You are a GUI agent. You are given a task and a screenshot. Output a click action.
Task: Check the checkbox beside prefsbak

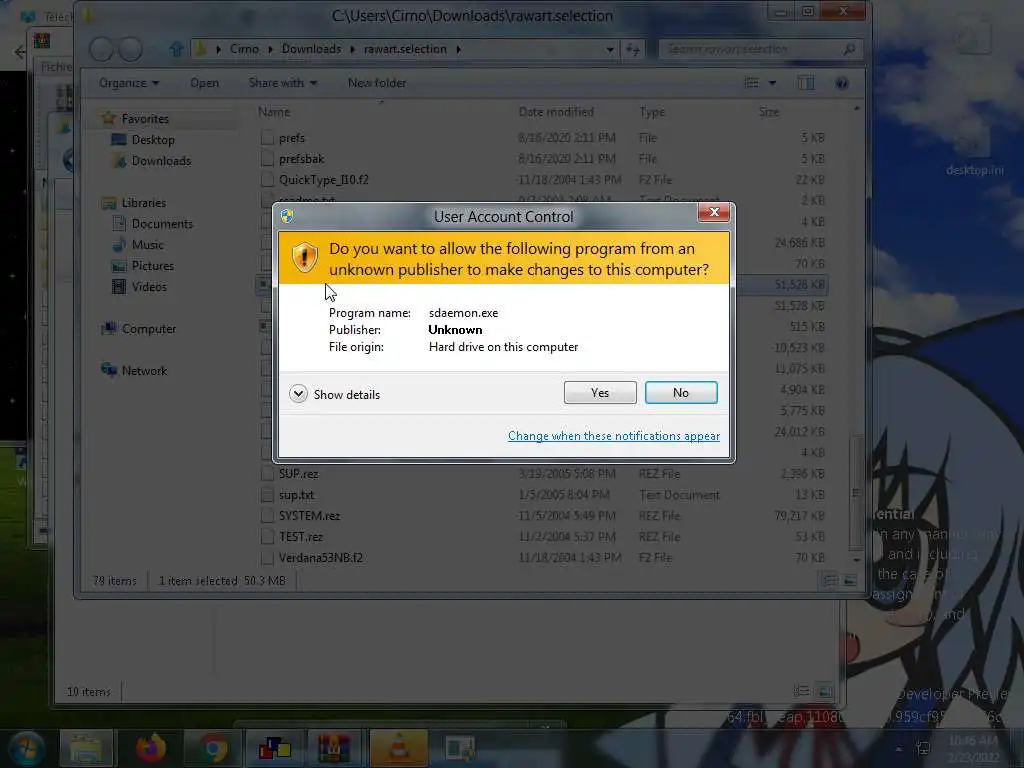[x=266, y=159]
